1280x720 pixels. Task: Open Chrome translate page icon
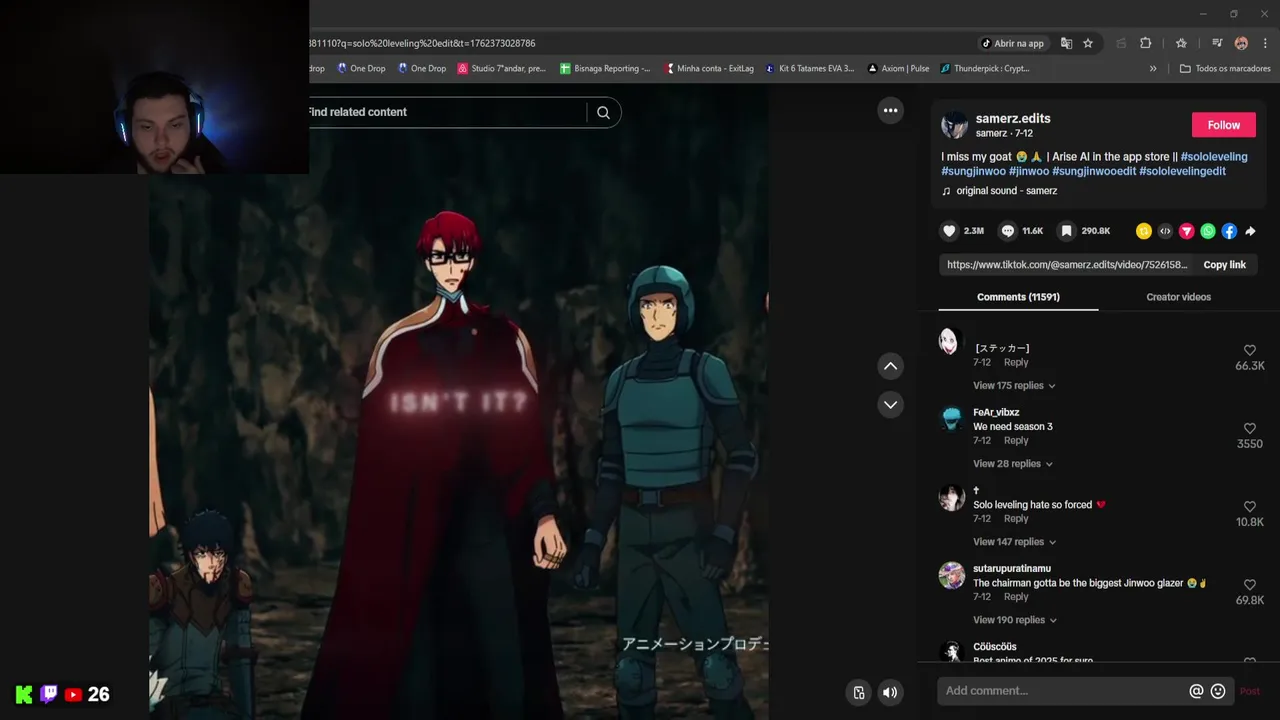pos(1066,43)
